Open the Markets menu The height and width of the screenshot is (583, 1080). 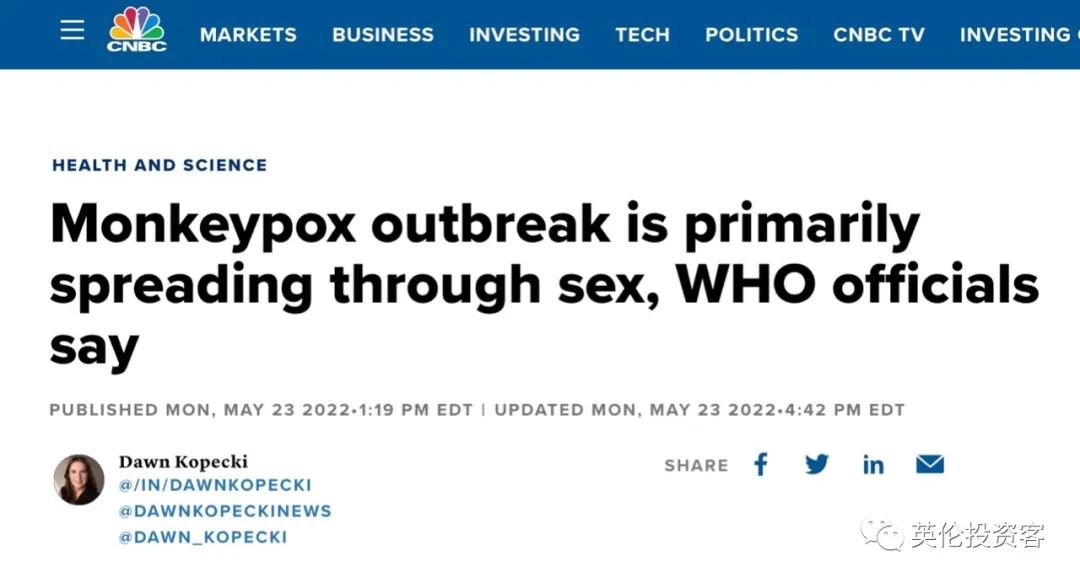point(248,34)
